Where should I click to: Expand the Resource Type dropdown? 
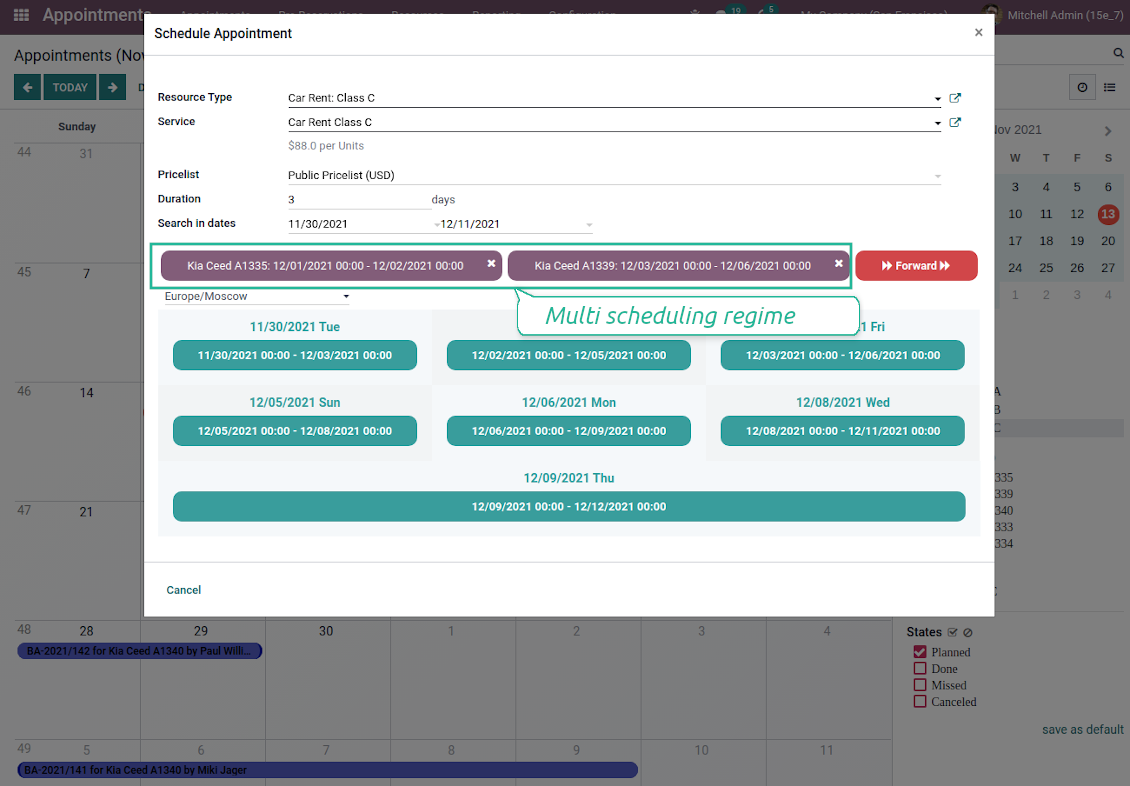coord(937,99)
